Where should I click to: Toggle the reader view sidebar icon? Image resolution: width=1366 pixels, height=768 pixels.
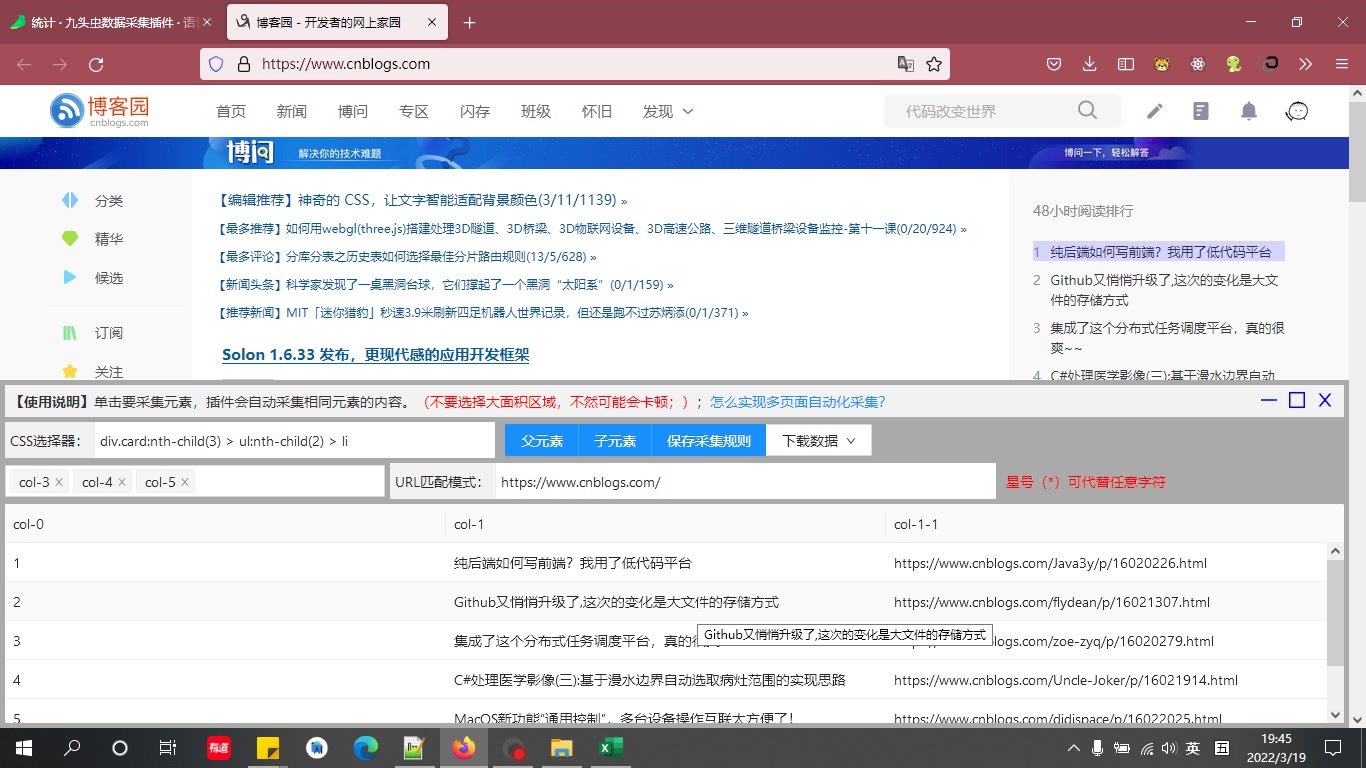1126,64
